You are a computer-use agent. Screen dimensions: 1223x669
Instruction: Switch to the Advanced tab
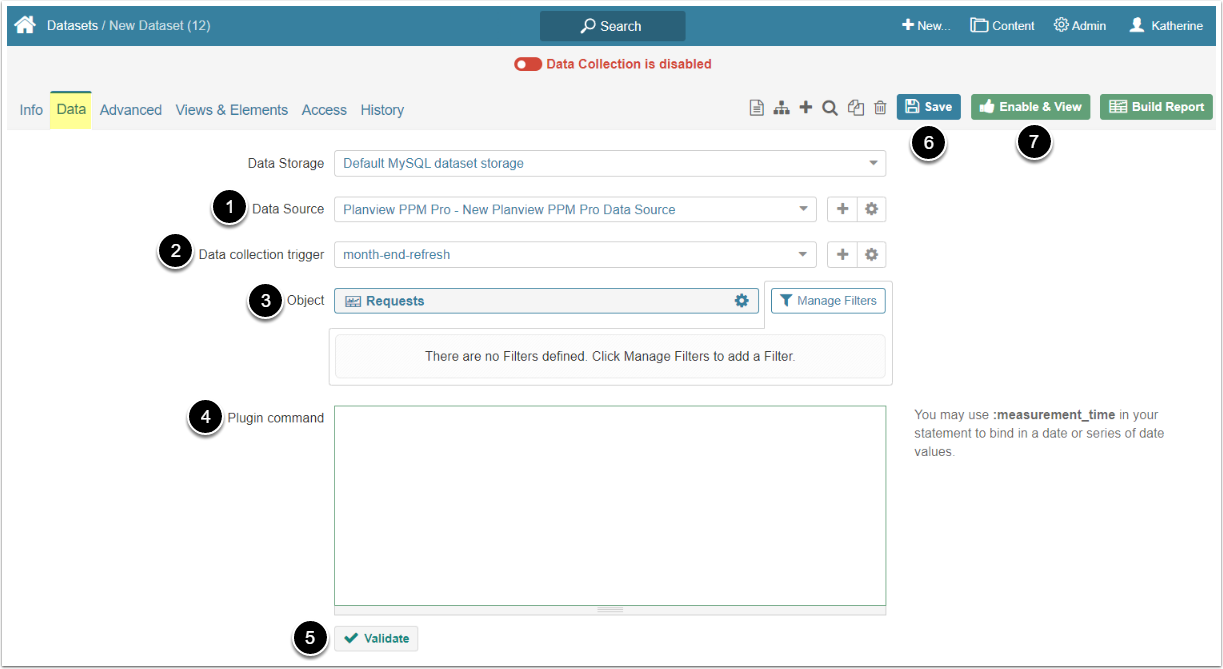[131, 110]
